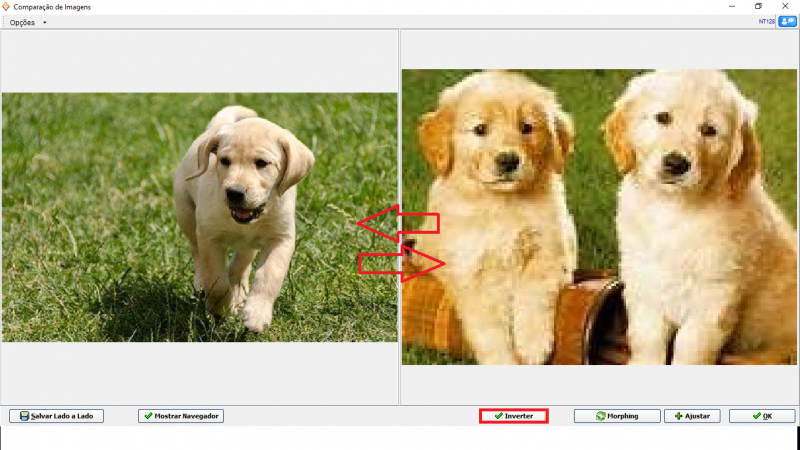
Task: Start the Morphing button
Action: click(617, 416)
